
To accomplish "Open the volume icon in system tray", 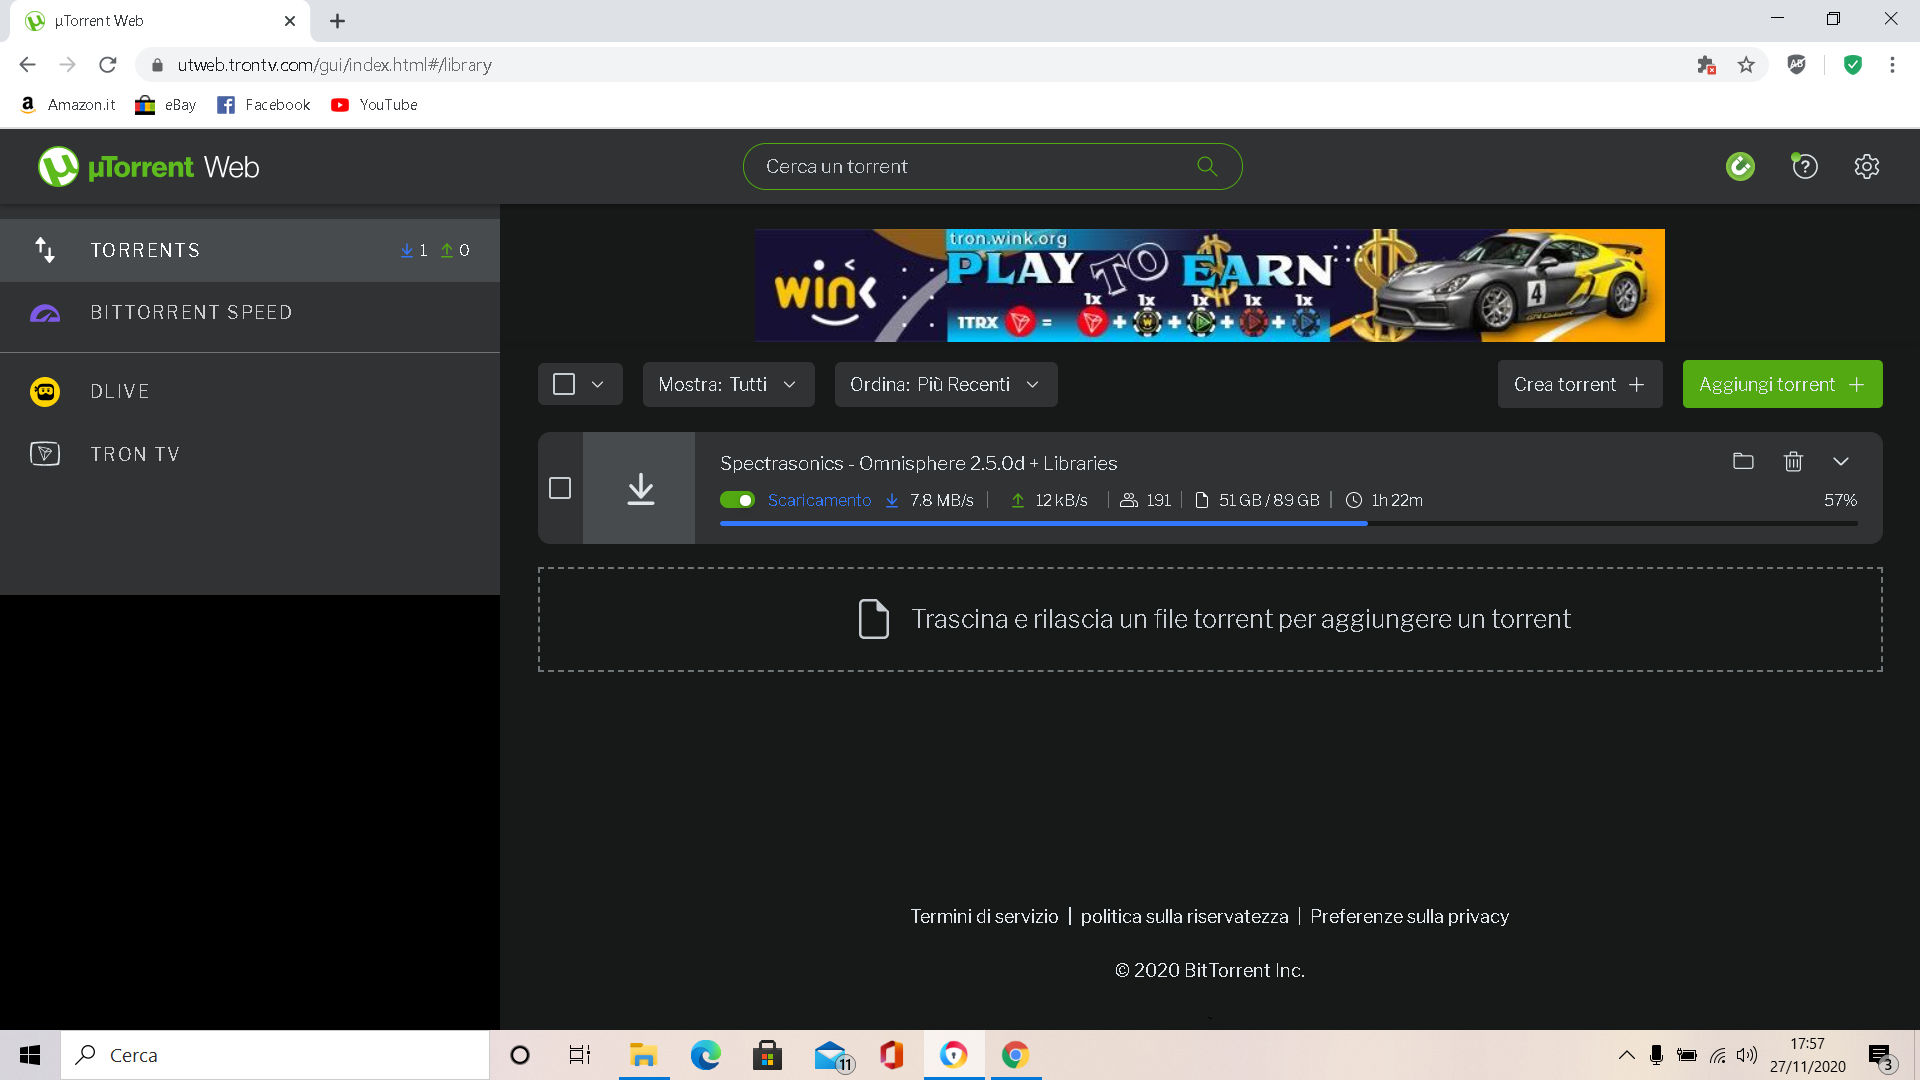I will [x=1746, y=1055].
